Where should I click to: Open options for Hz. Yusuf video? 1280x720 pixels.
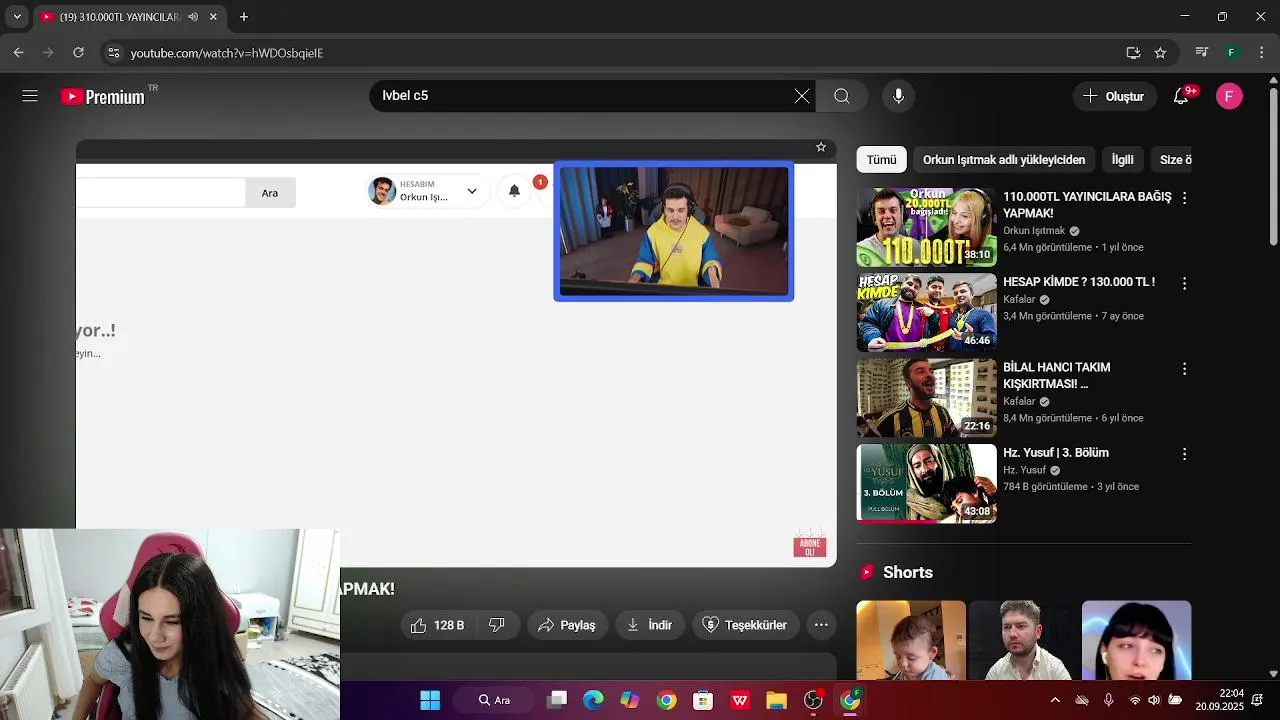1184,454
